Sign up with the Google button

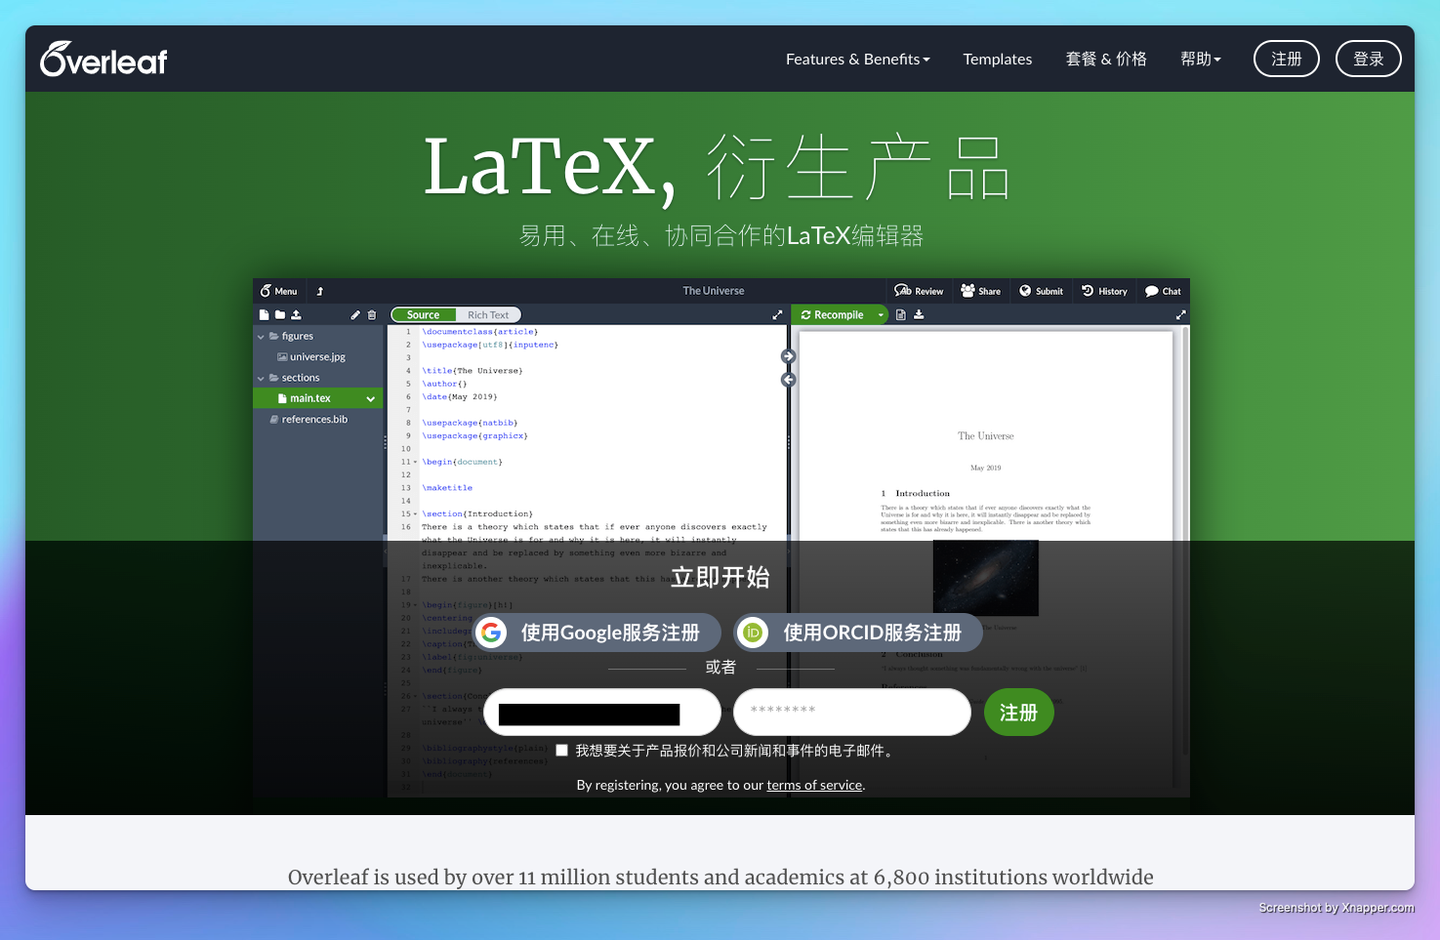[597, 632]
